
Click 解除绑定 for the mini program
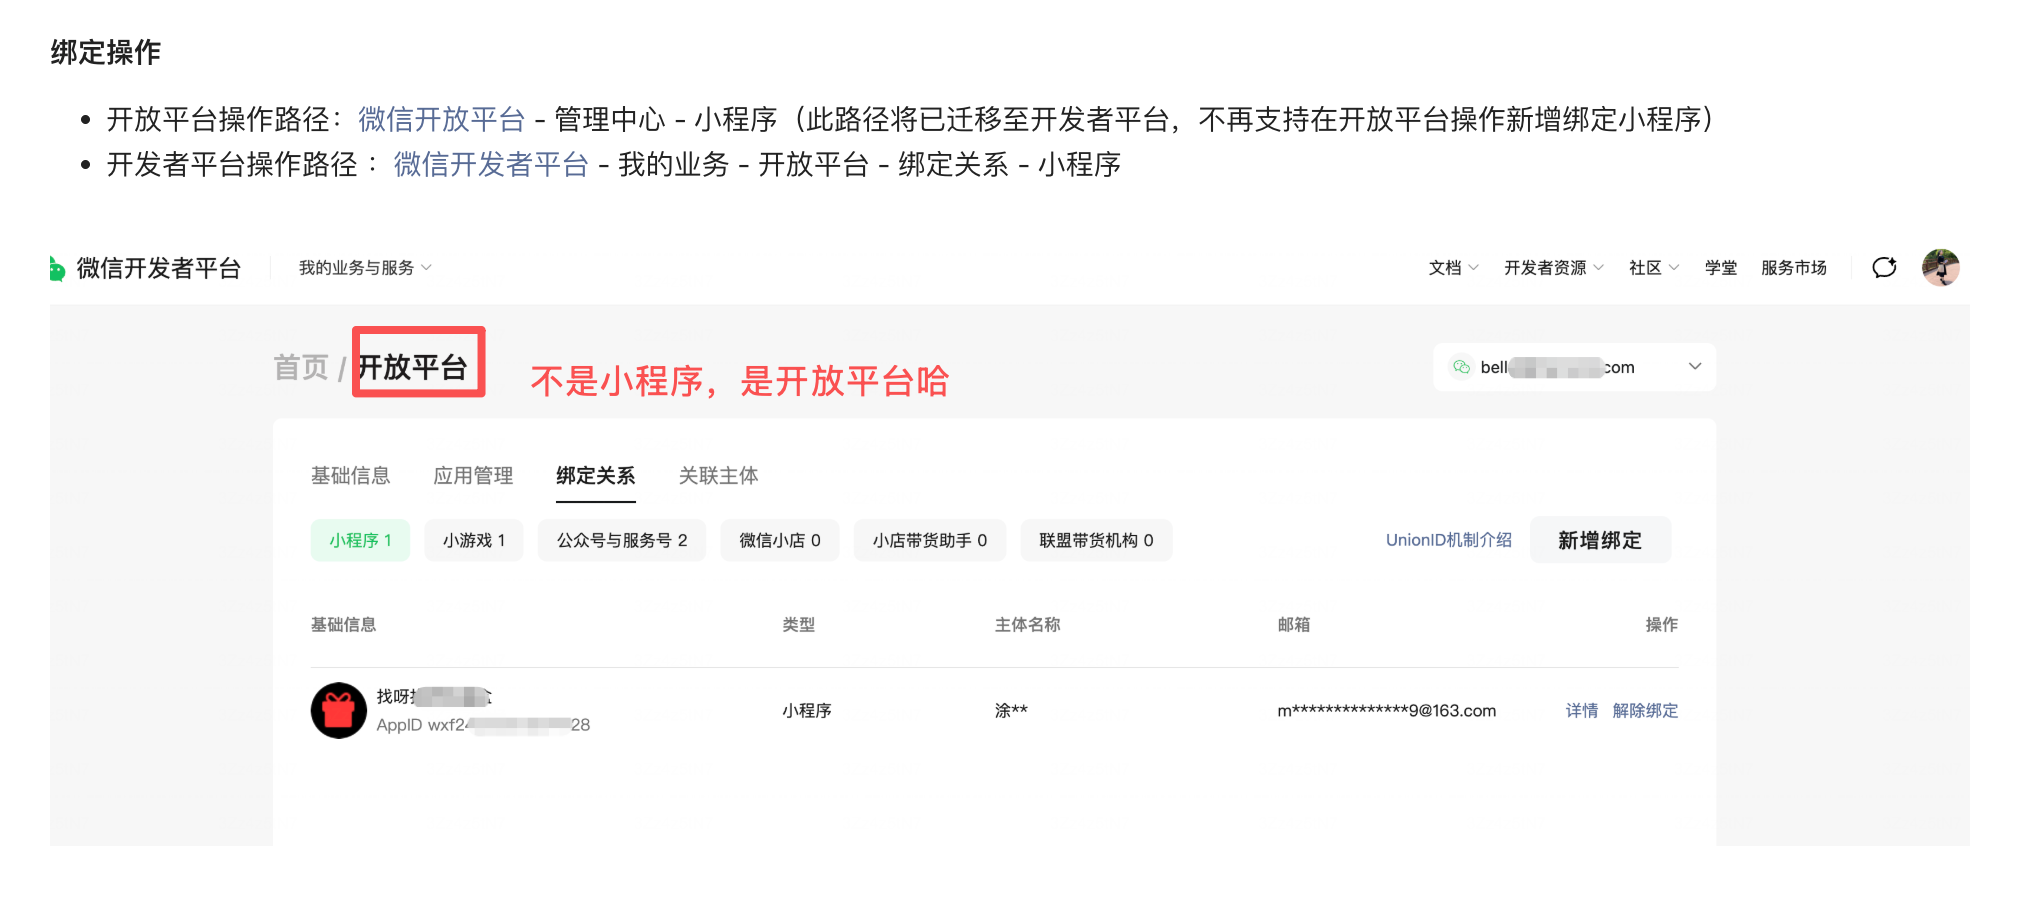click(x=1645, y=710)
